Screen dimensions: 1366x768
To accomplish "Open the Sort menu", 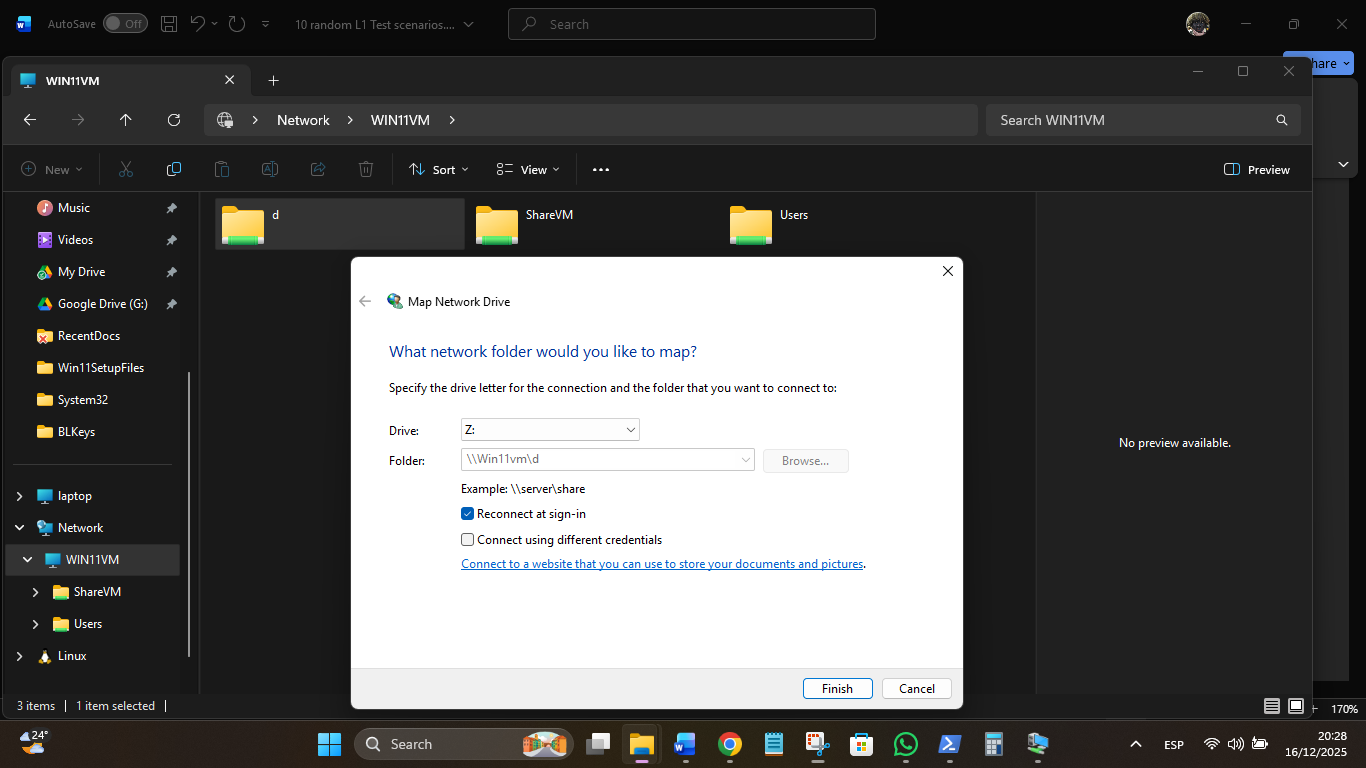I will (438, 169).
